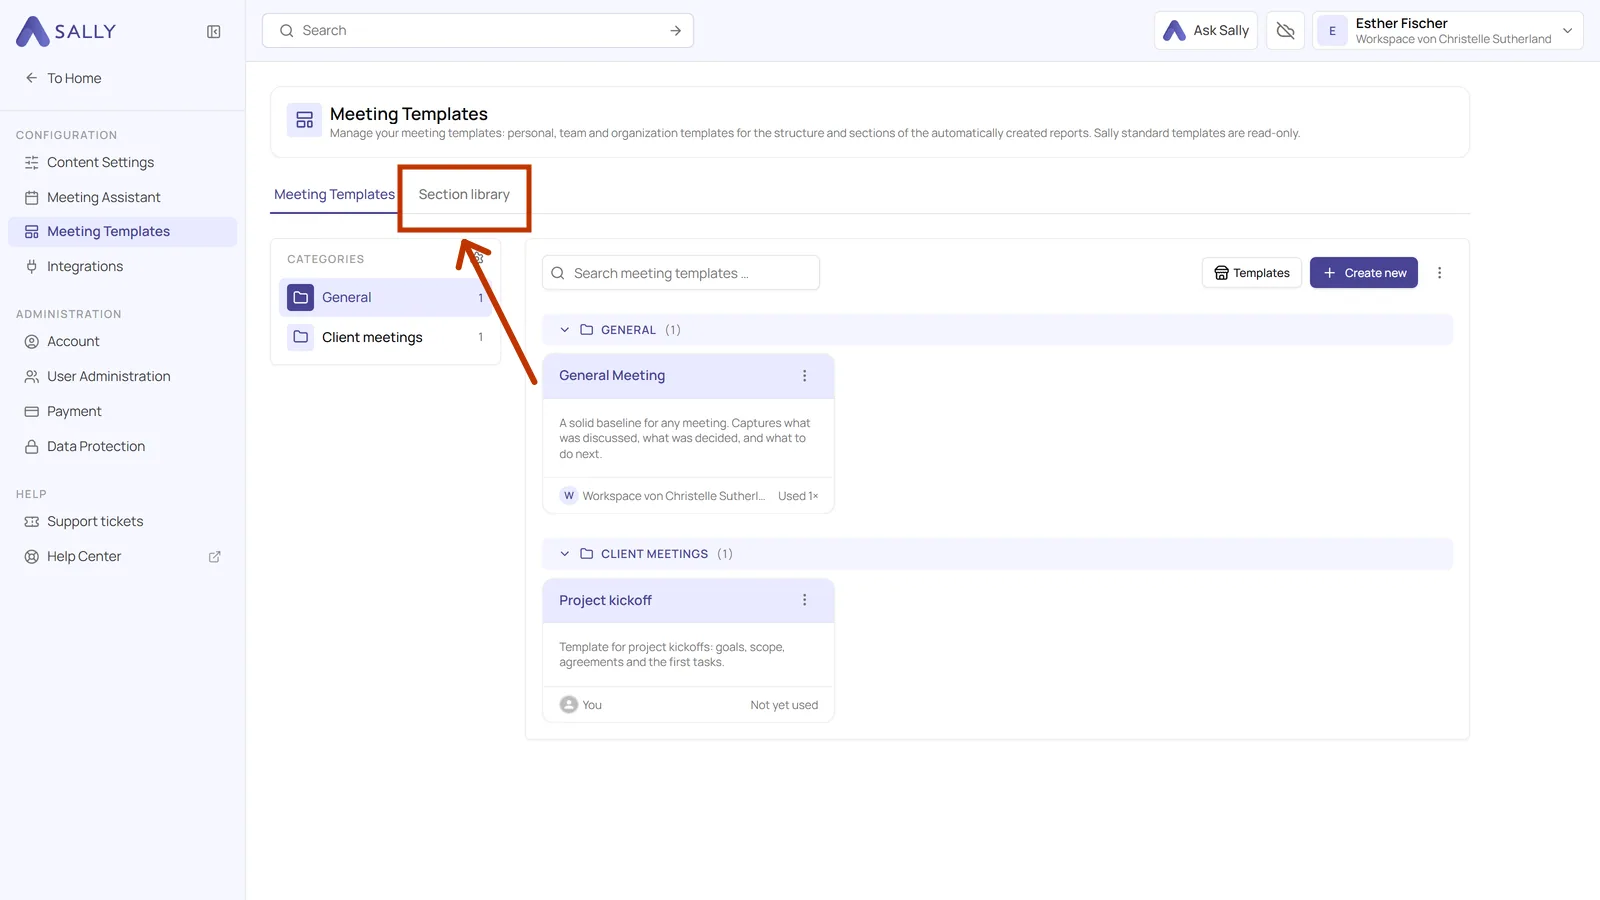Click Create new template button
Viewport: 1600px width, 900px height.
pos(1364,273)
